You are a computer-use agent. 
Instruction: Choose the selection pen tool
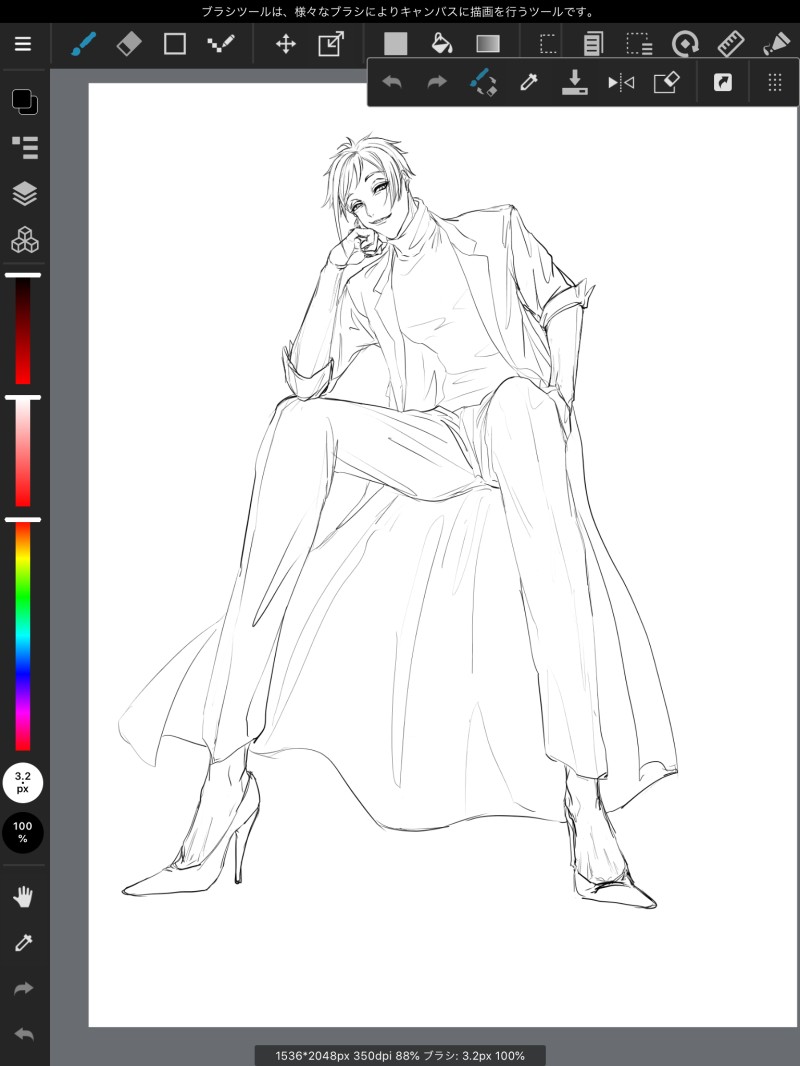(x=639, y=44)
